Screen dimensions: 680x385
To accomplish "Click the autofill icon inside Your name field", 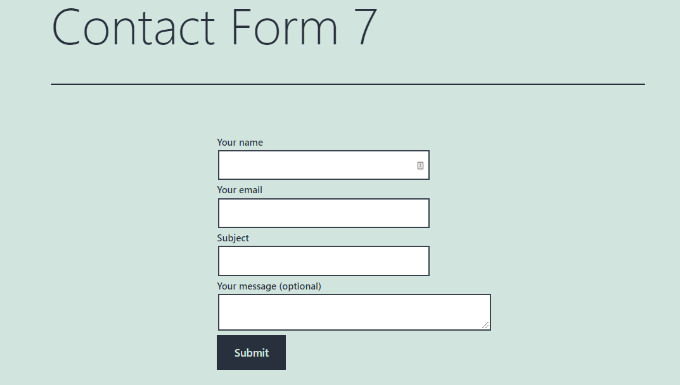I will click(420, 165).
